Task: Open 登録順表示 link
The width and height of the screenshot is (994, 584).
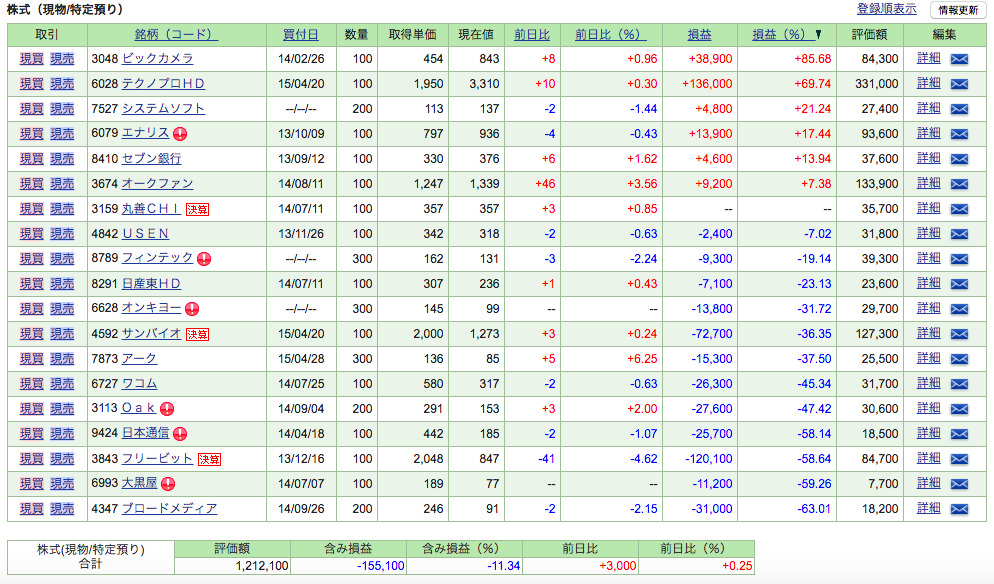Action: pos(886,9)
